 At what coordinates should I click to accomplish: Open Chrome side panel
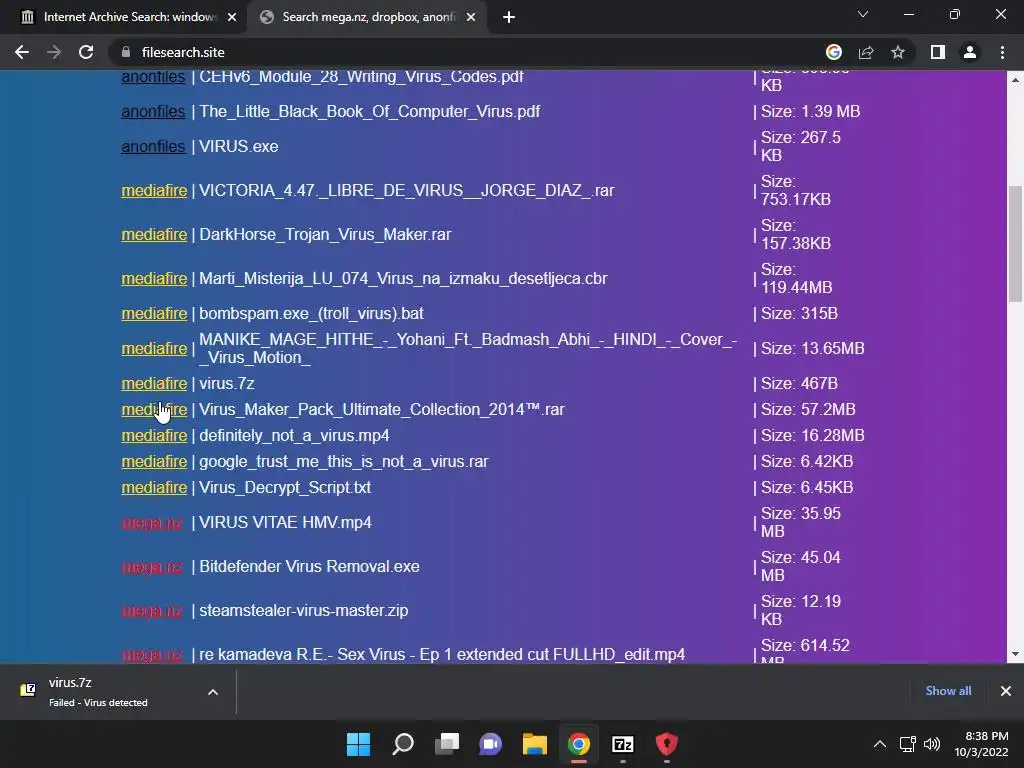pyautogui.click(x=938, y=52)
